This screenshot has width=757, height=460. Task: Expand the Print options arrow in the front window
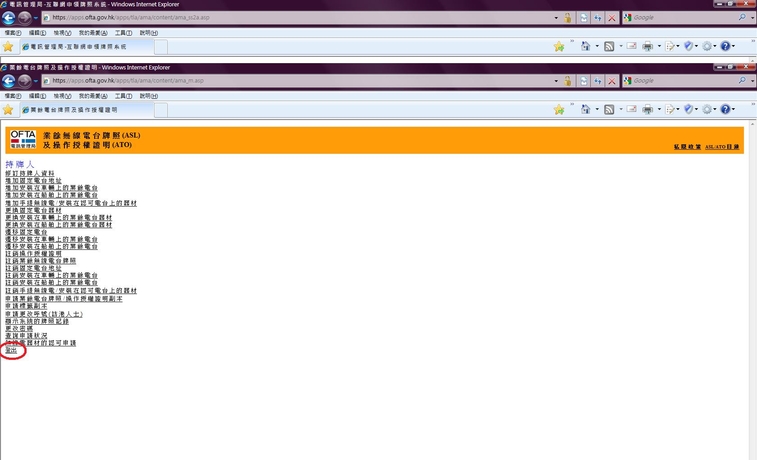click(x=658, y=109)
